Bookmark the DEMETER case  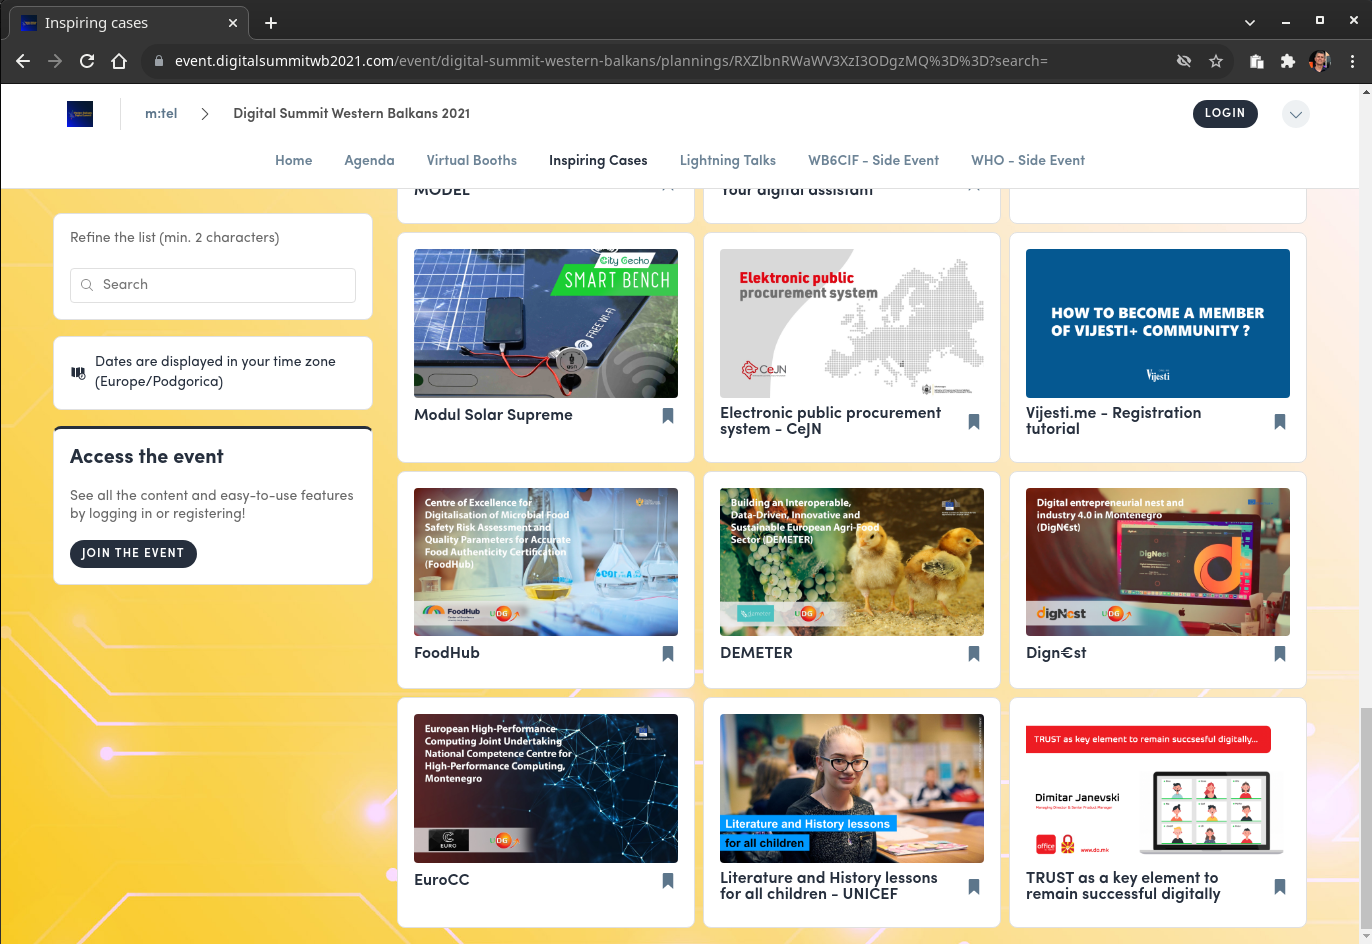[x=974, y=654]
